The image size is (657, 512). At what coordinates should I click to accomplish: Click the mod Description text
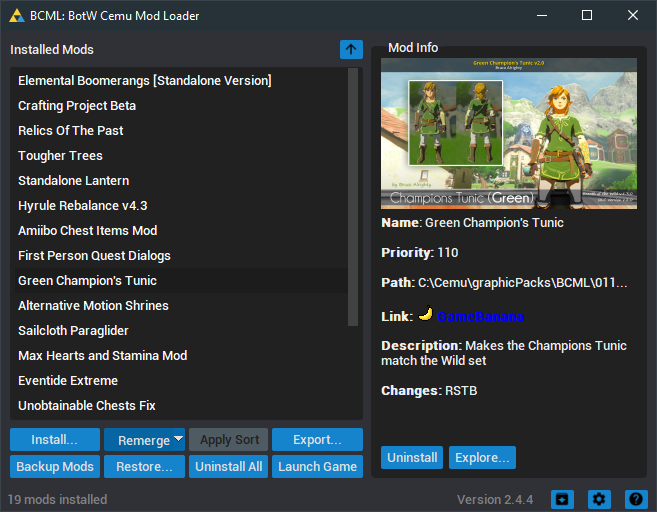pyautogui.click(x=504, y=353)
